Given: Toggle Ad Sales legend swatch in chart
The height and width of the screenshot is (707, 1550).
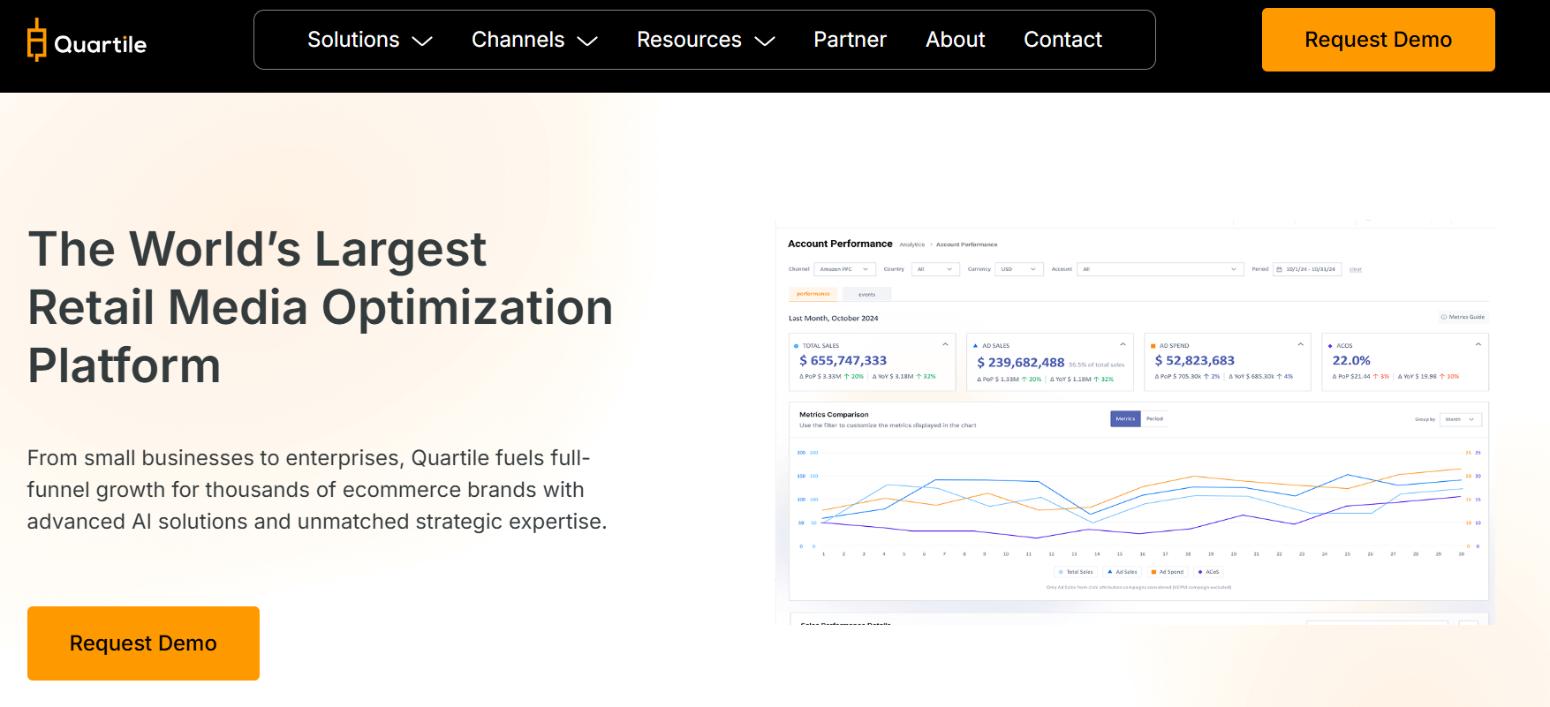Looking at the screenshot, I should [x=1110, y=572].
